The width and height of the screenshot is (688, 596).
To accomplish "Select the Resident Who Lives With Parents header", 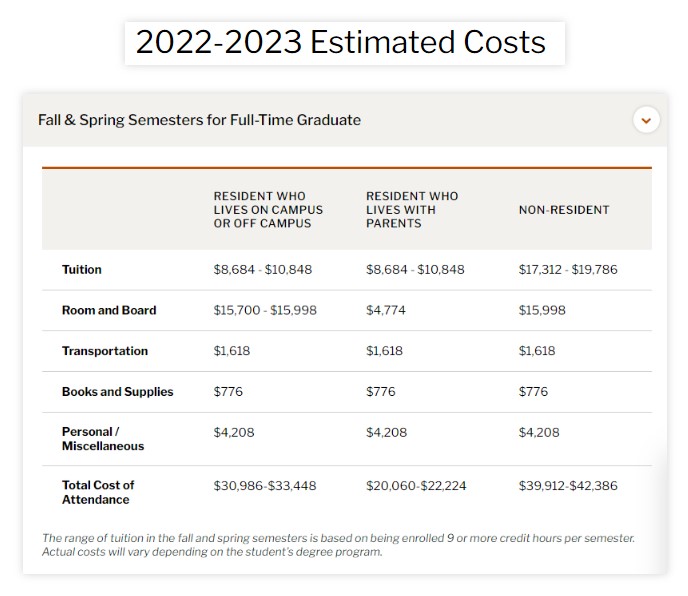I will coord(412,210).
